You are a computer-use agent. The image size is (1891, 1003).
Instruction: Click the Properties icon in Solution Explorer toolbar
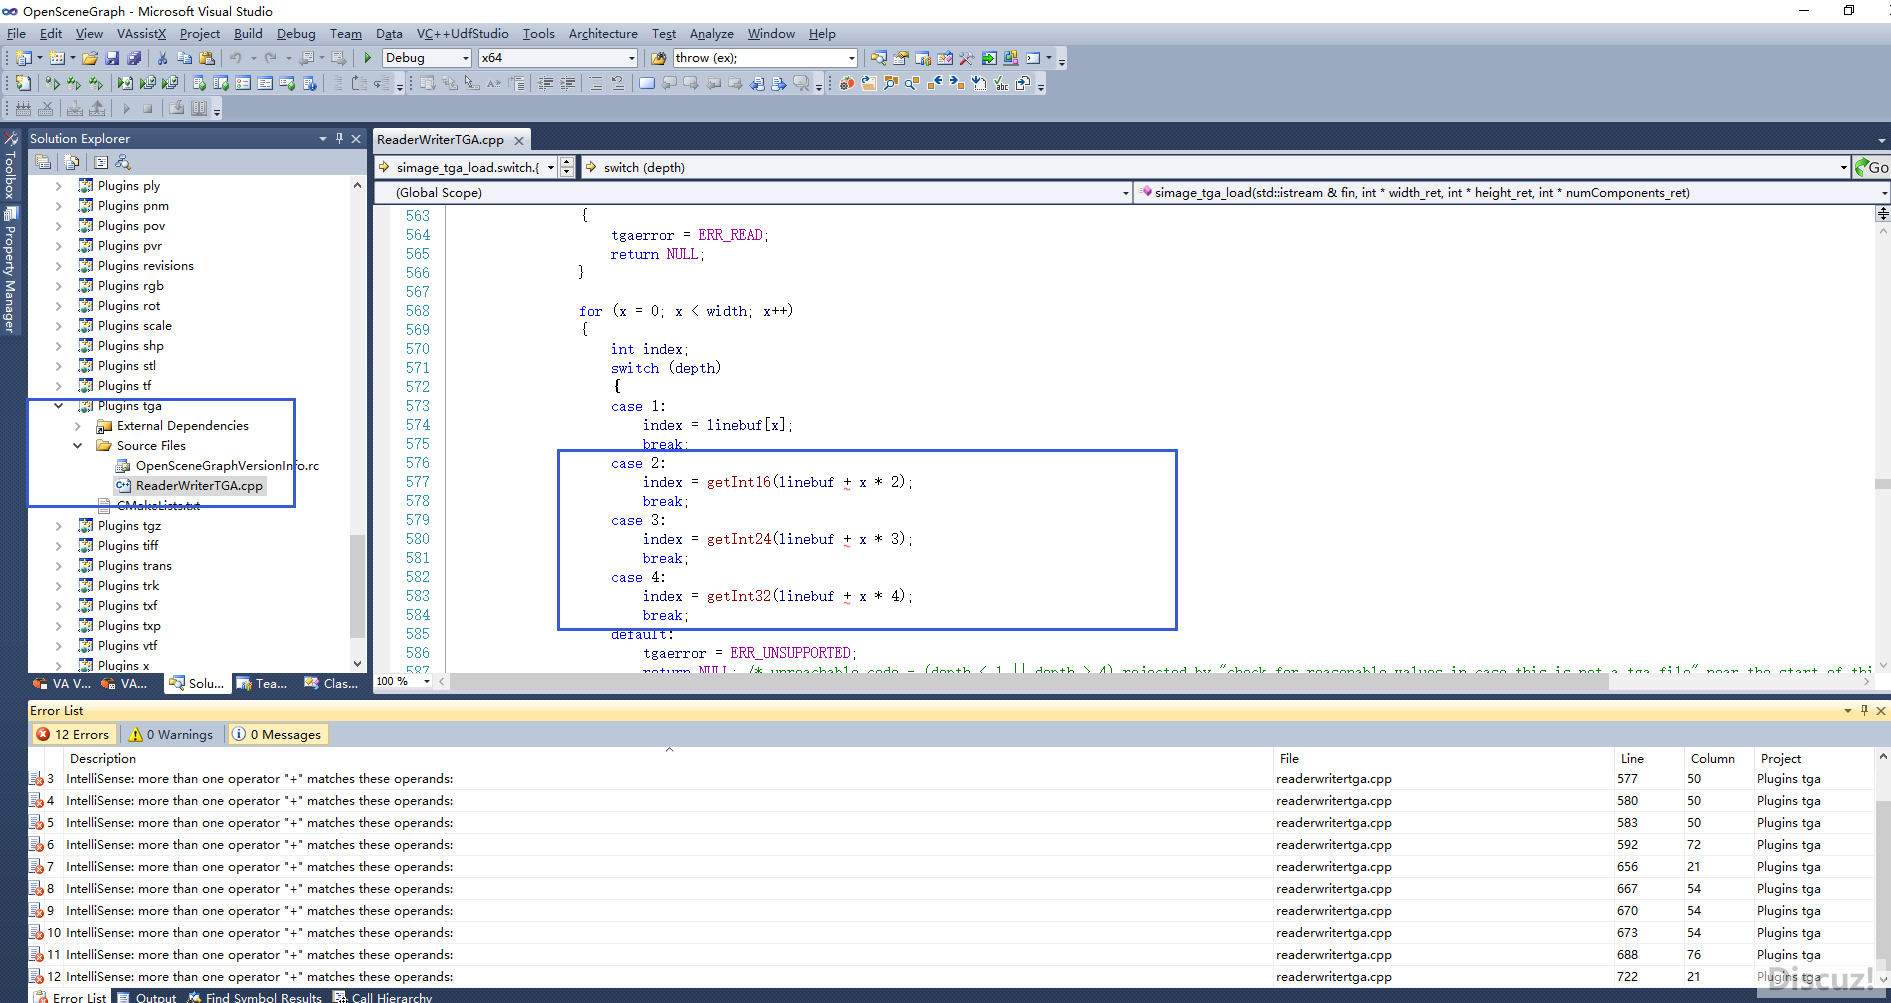tap(43, 162)
